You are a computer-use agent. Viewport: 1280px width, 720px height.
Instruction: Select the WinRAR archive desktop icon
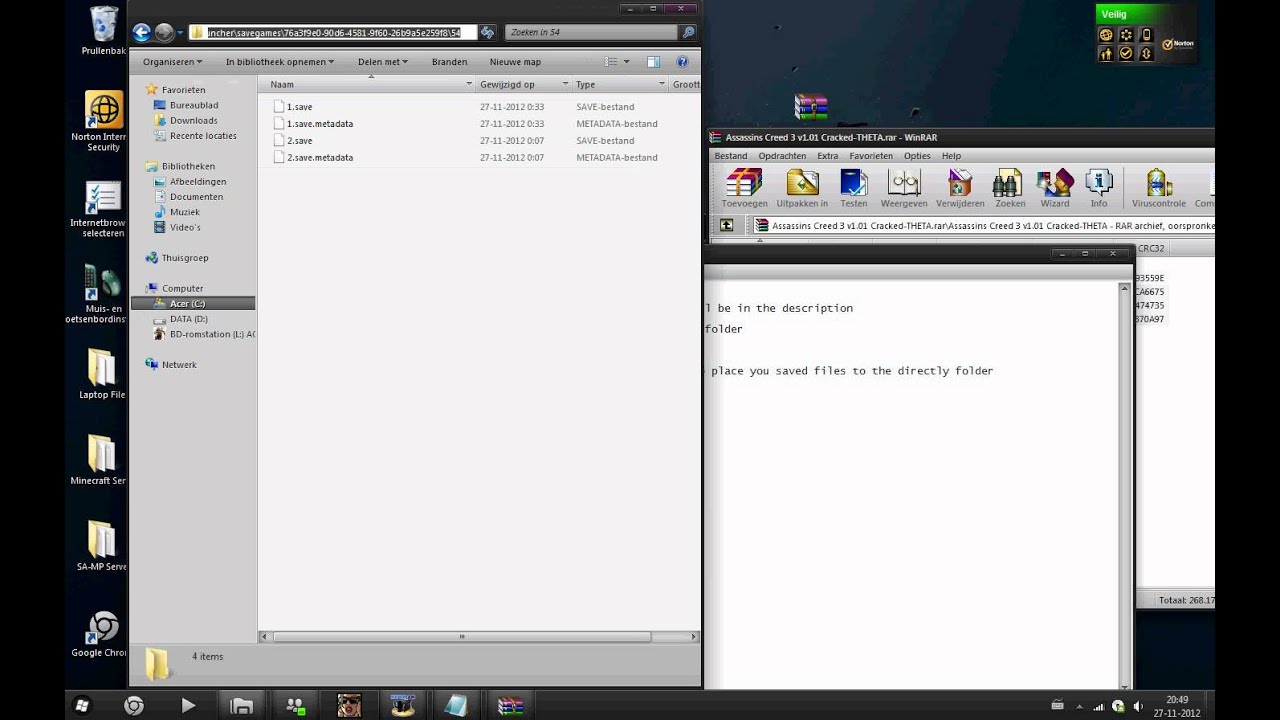coord(811,107)
